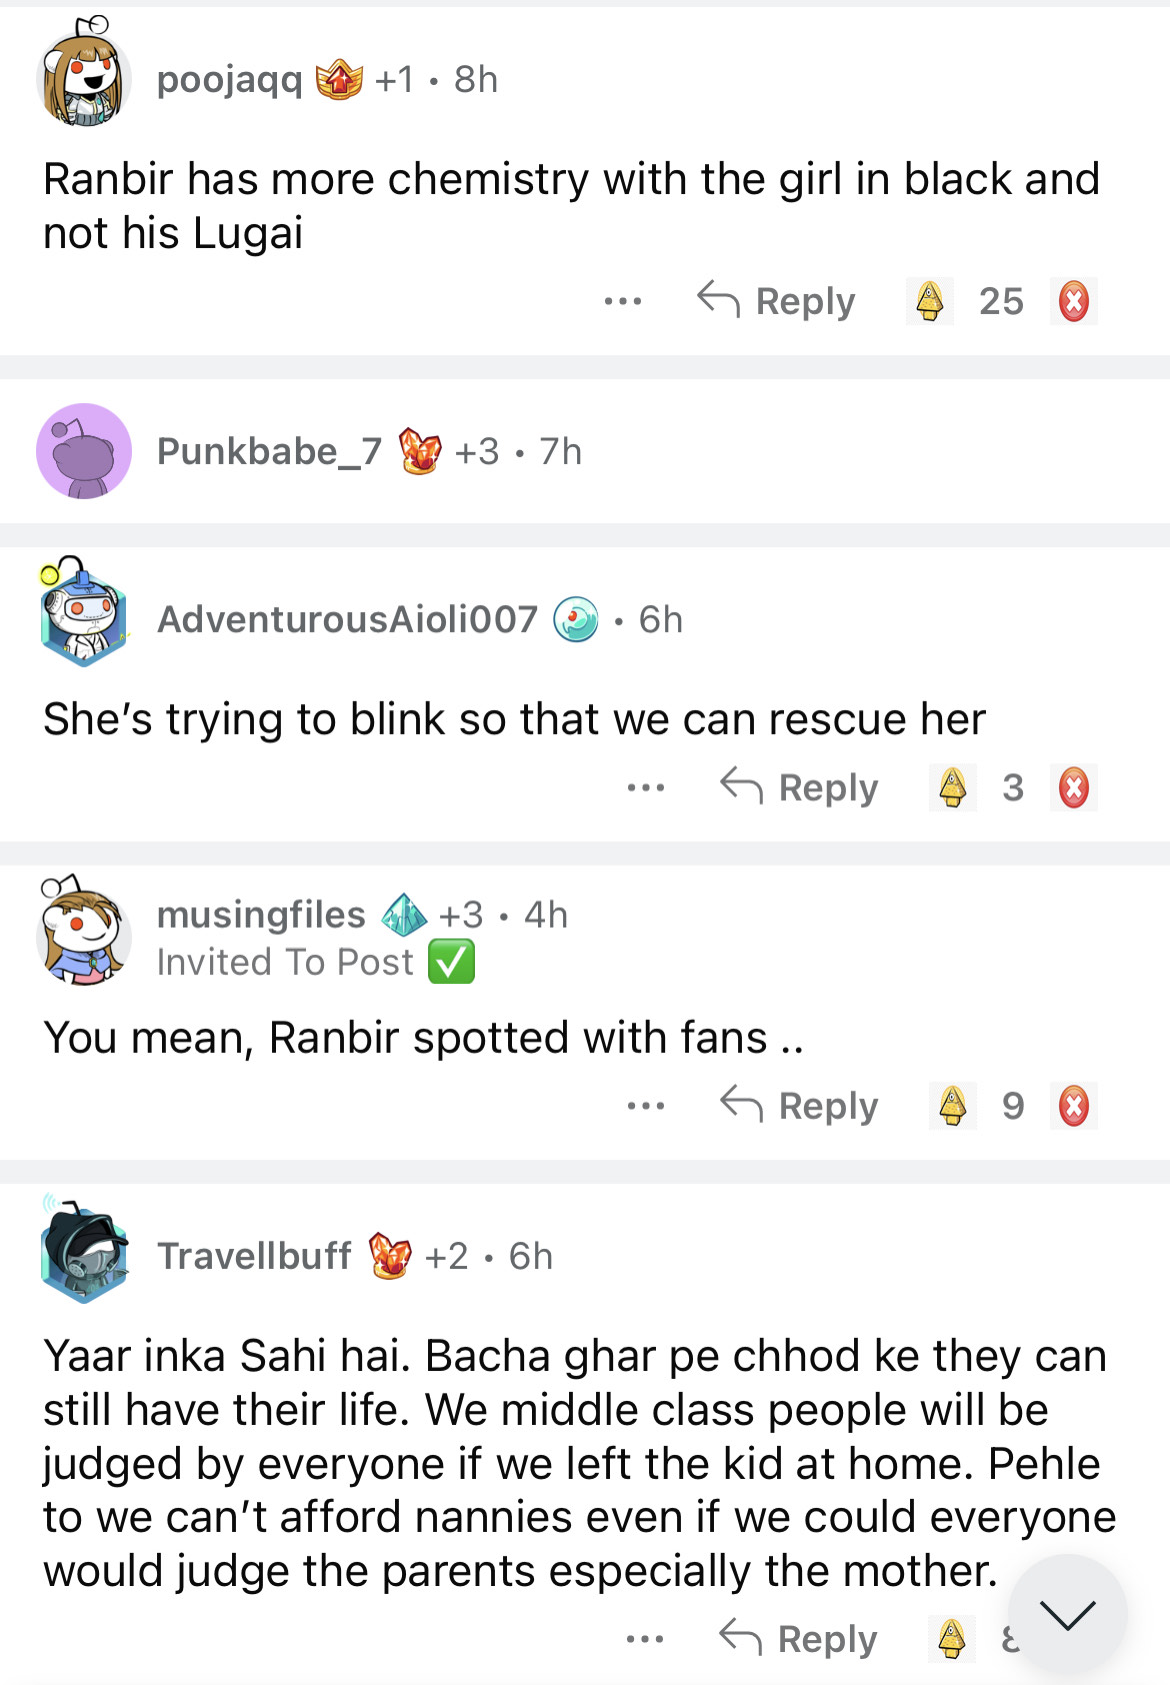The width and height of the screenshot is (1170, 1685).
Task: Reply to poojaqq's comment
Action: 777,301
